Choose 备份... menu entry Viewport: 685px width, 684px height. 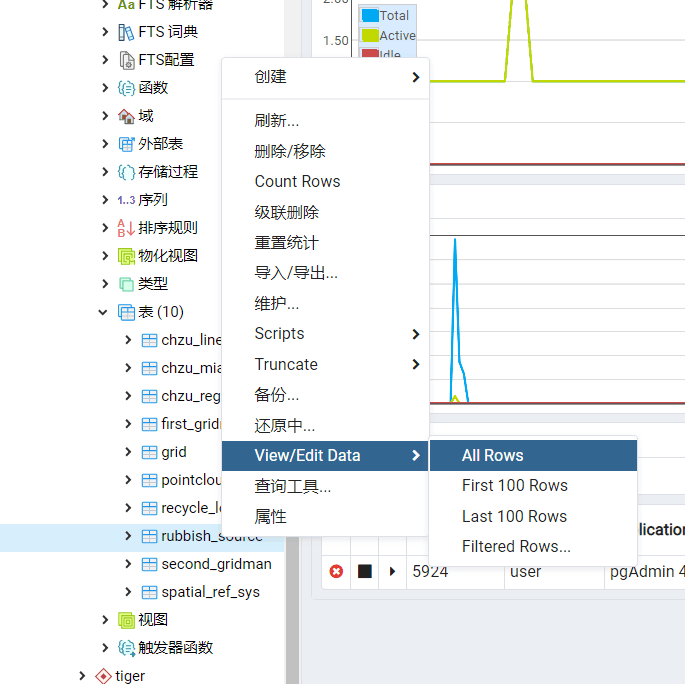[x=325, y=395]
